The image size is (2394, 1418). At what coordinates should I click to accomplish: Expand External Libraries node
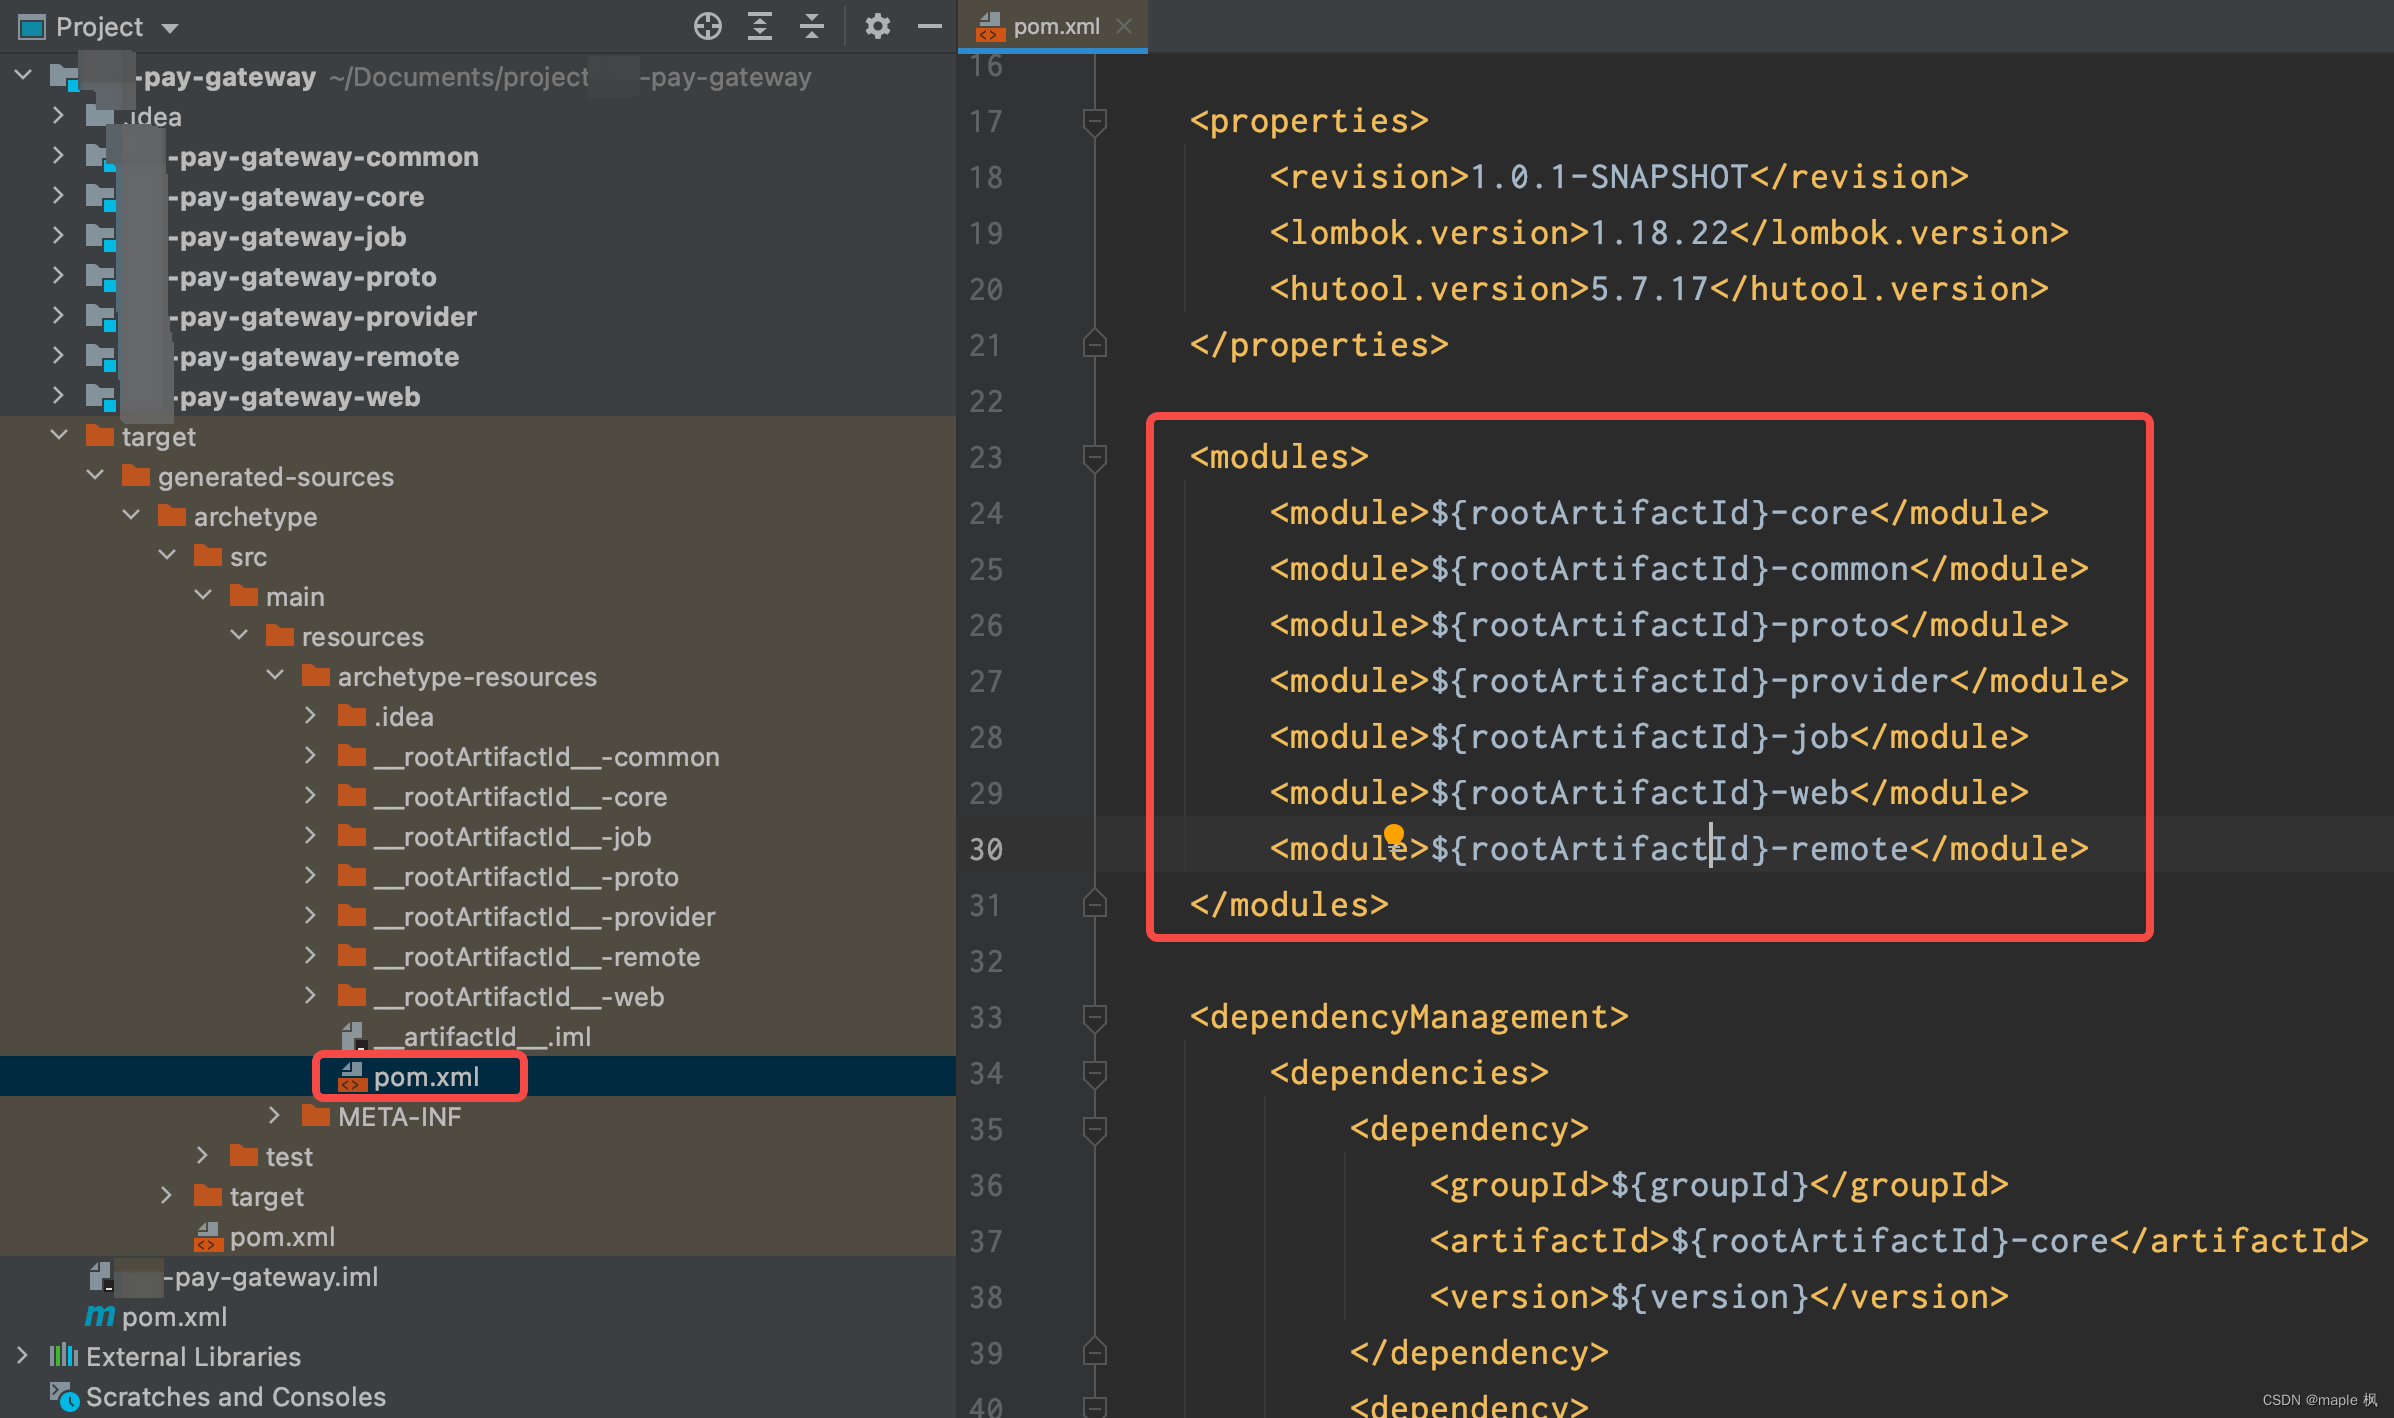[22, 1355]
